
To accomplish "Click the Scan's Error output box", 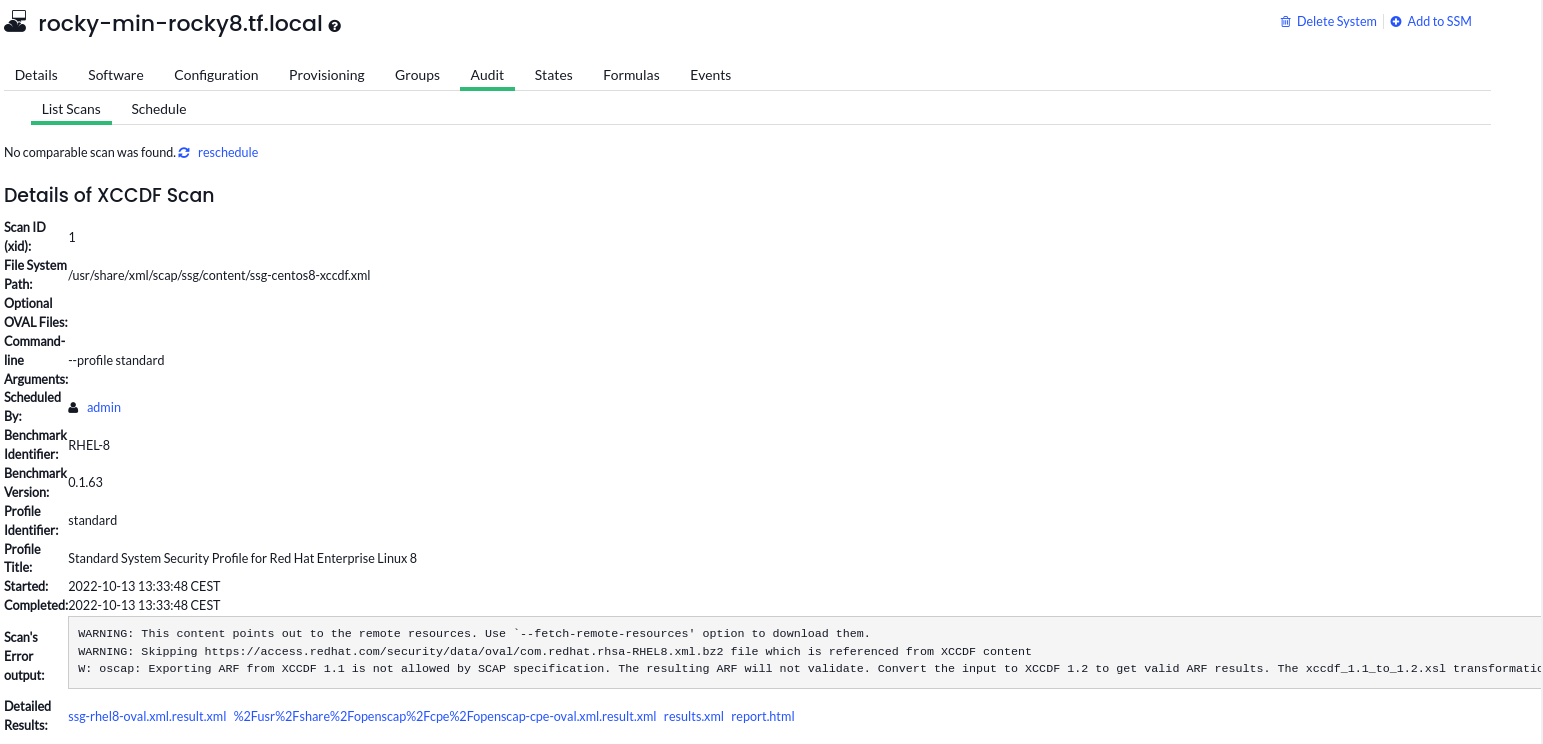I will tap(805, 652).
